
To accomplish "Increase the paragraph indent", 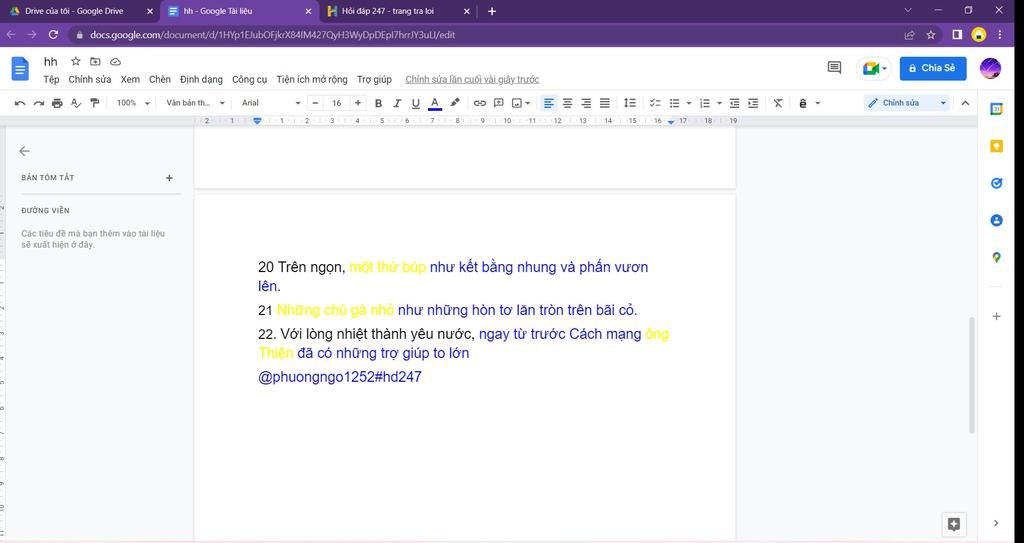I will [753, 103].
